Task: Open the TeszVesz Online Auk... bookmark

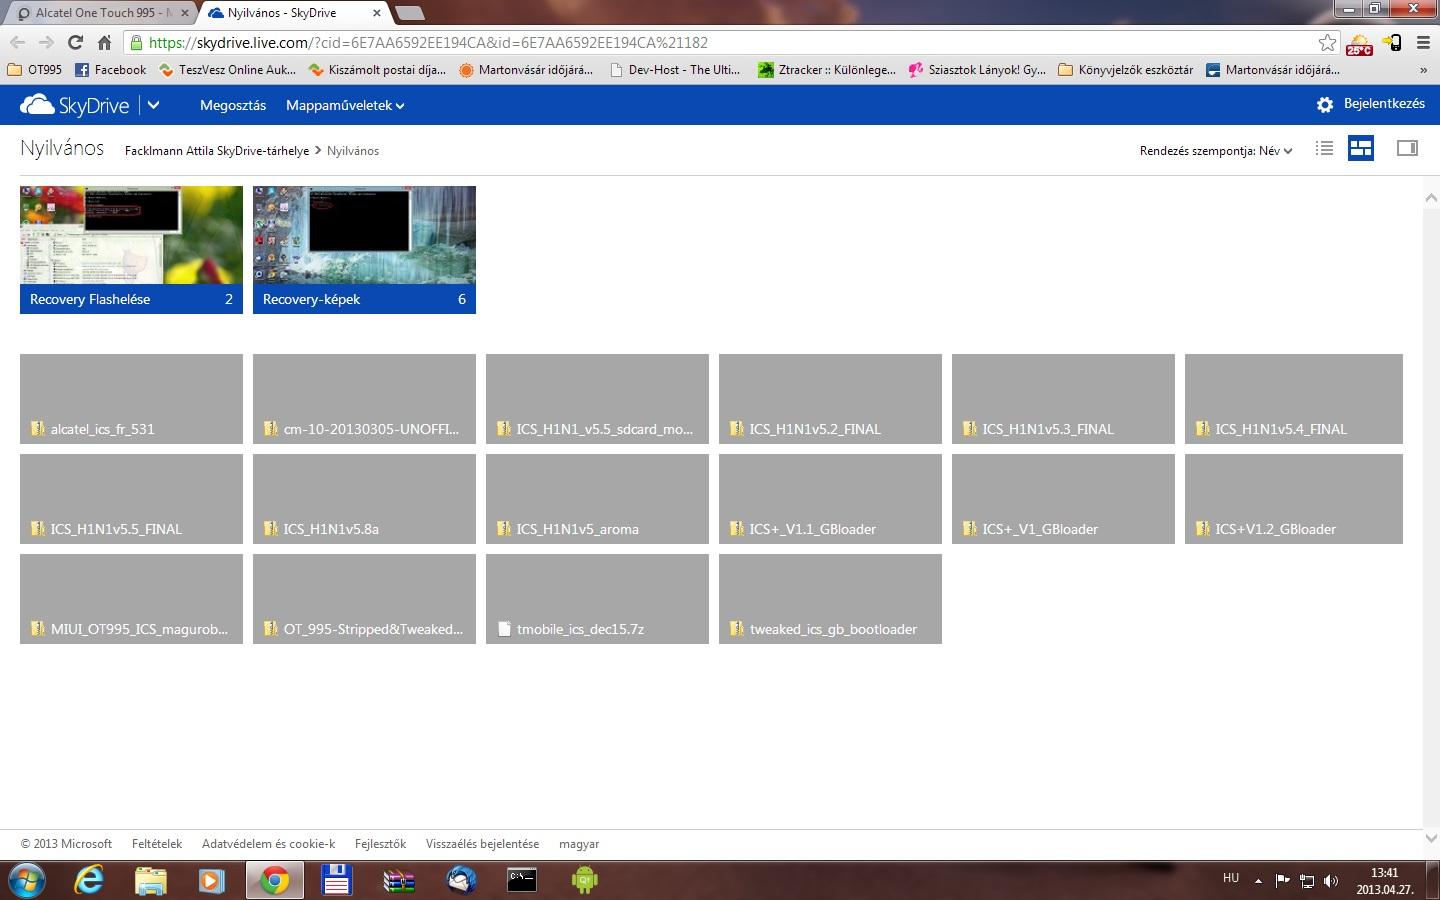Action: point(227,70)
